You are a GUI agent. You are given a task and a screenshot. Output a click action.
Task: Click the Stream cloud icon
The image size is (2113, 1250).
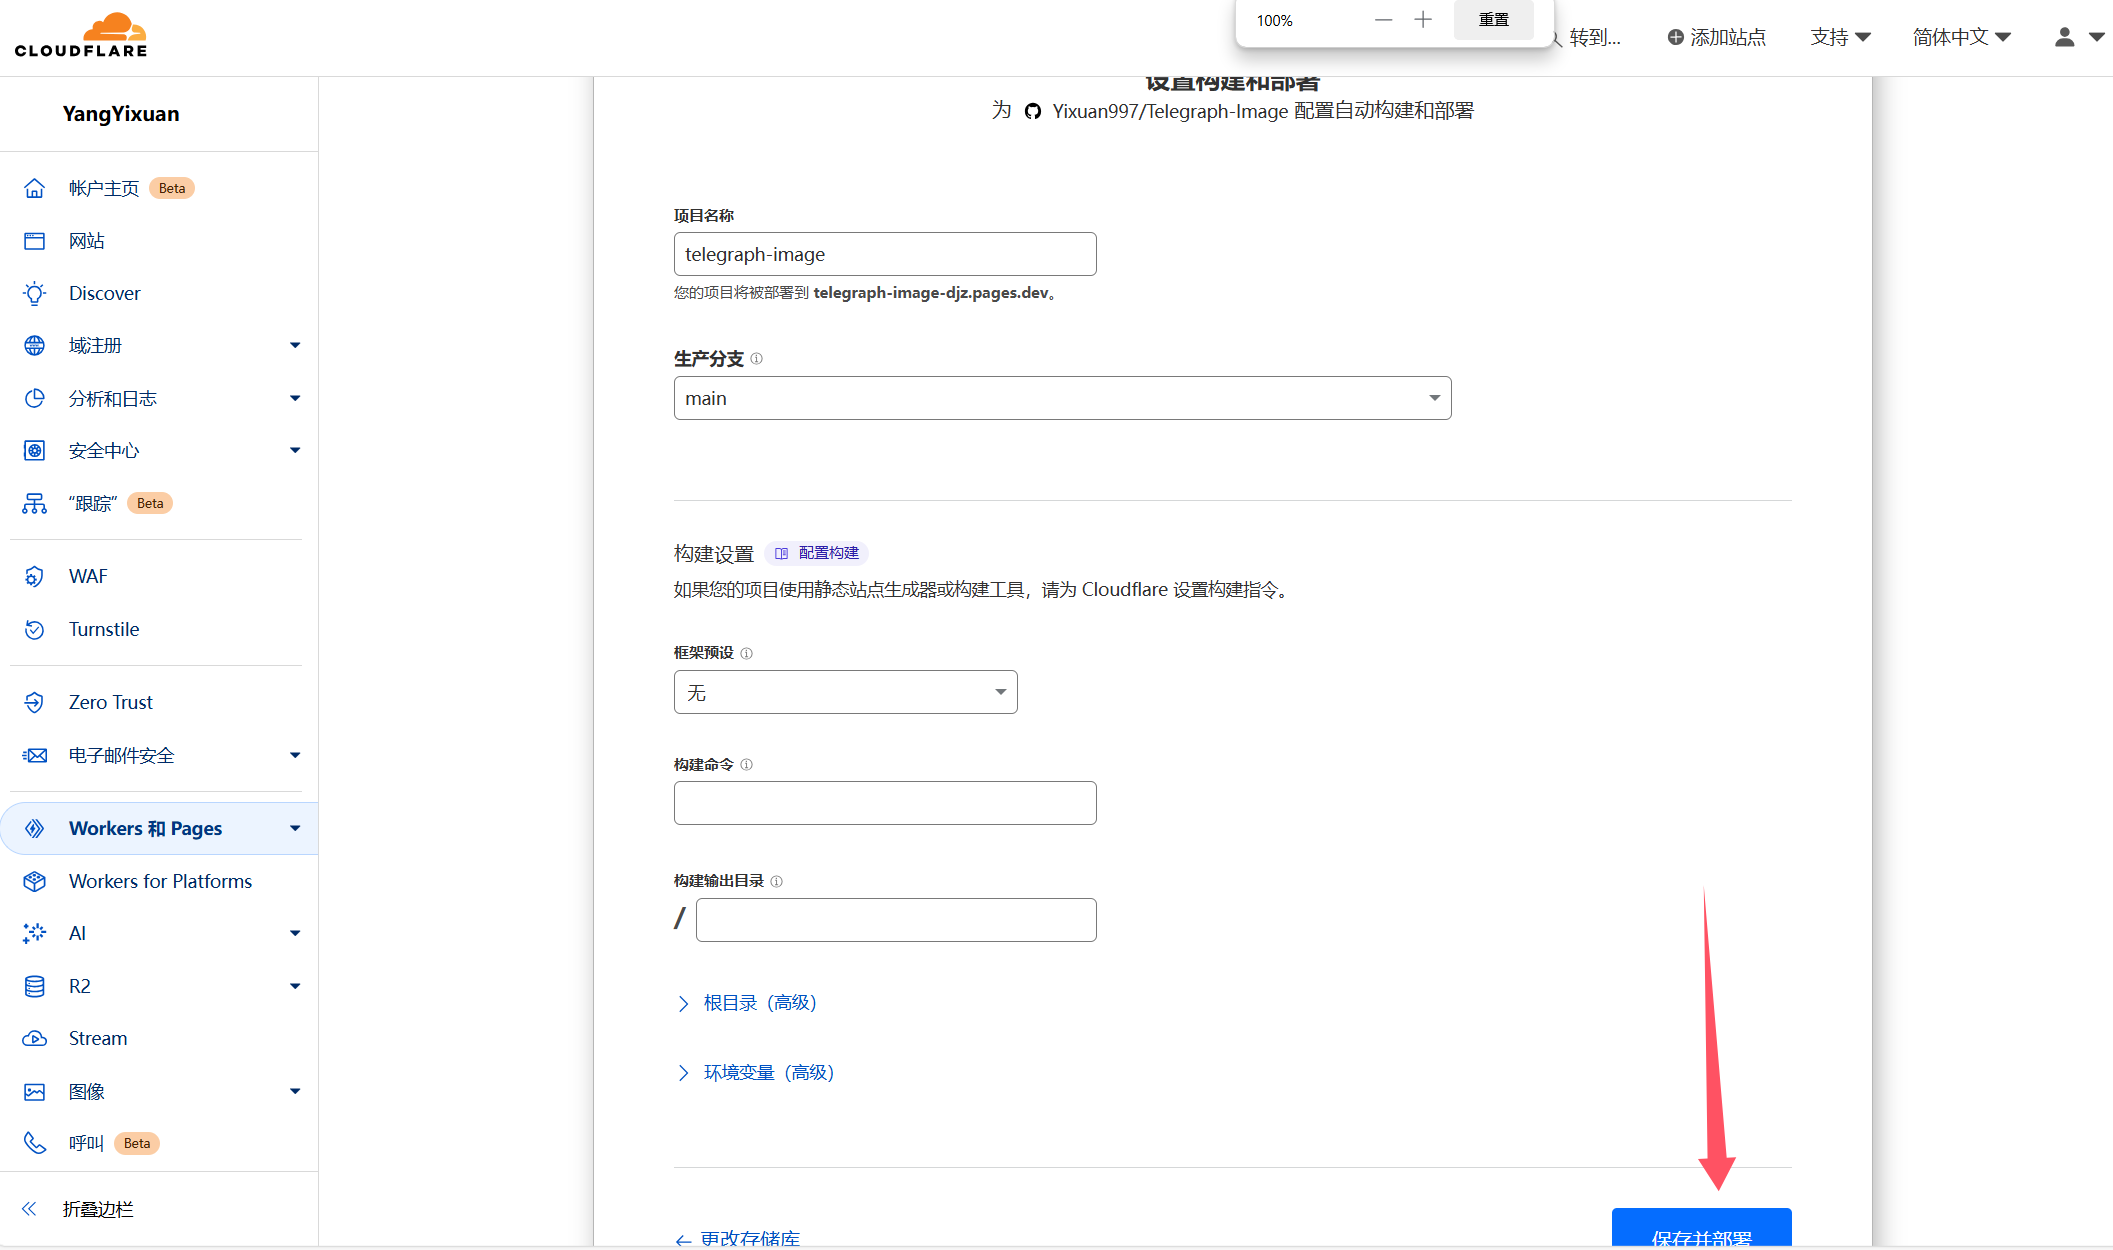(x=35, y=1038)
